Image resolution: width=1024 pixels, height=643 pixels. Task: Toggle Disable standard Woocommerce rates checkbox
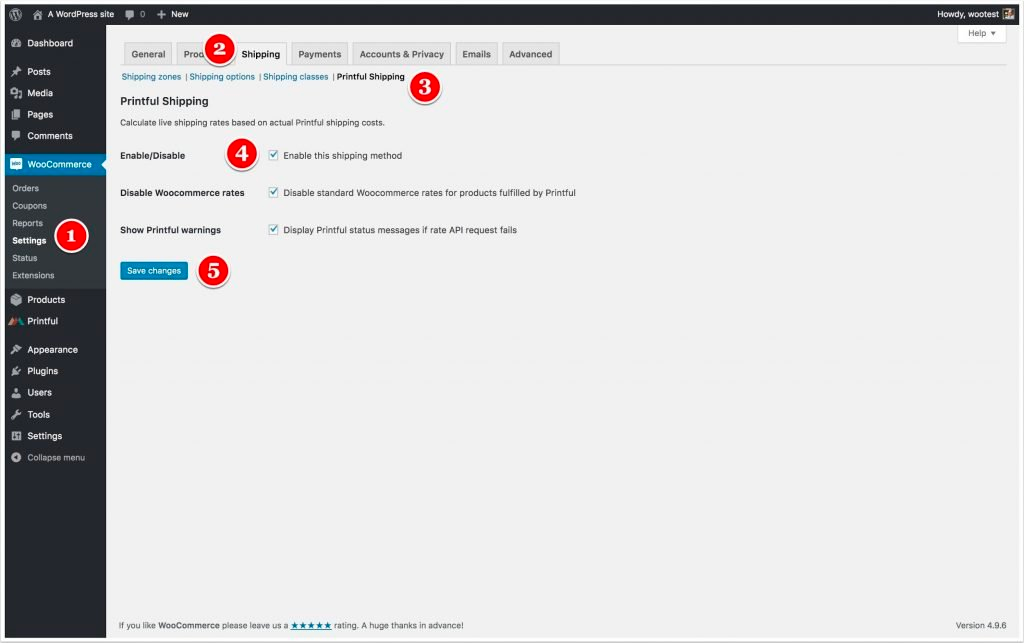click(x=274, y=193)
